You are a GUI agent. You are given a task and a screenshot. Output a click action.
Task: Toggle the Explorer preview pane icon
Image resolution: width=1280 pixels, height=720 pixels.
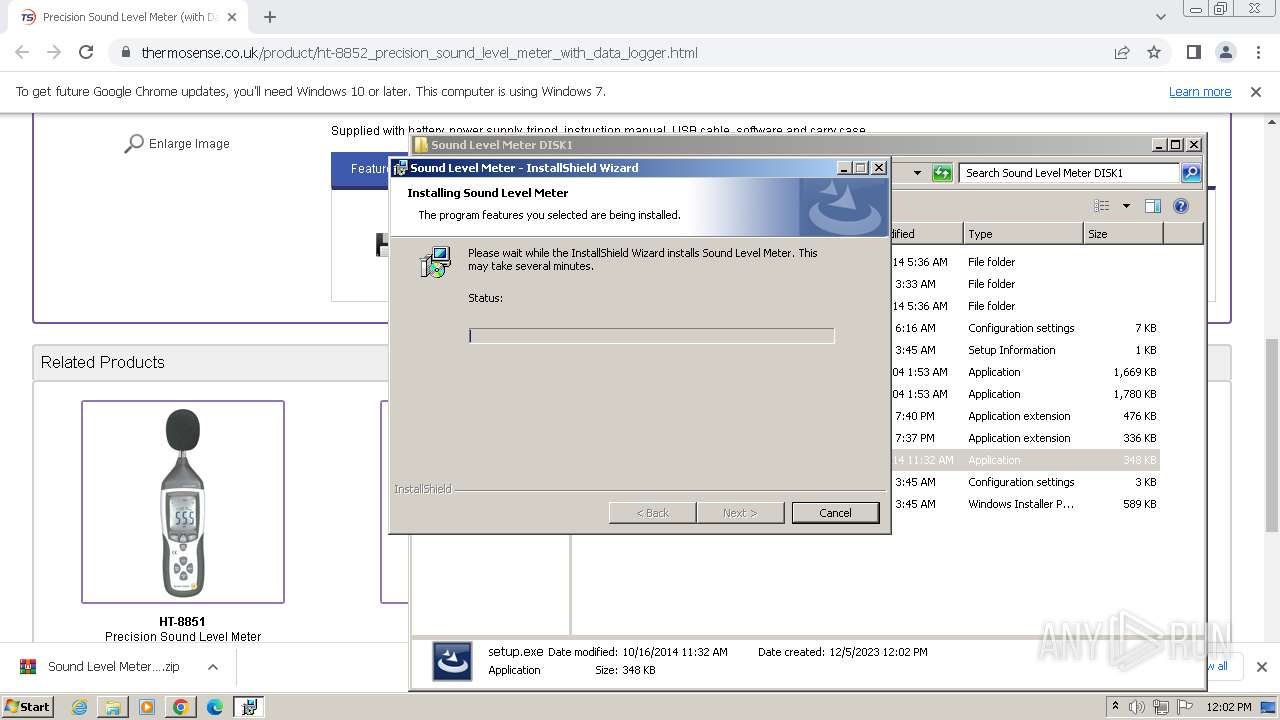coord(1153,206)
